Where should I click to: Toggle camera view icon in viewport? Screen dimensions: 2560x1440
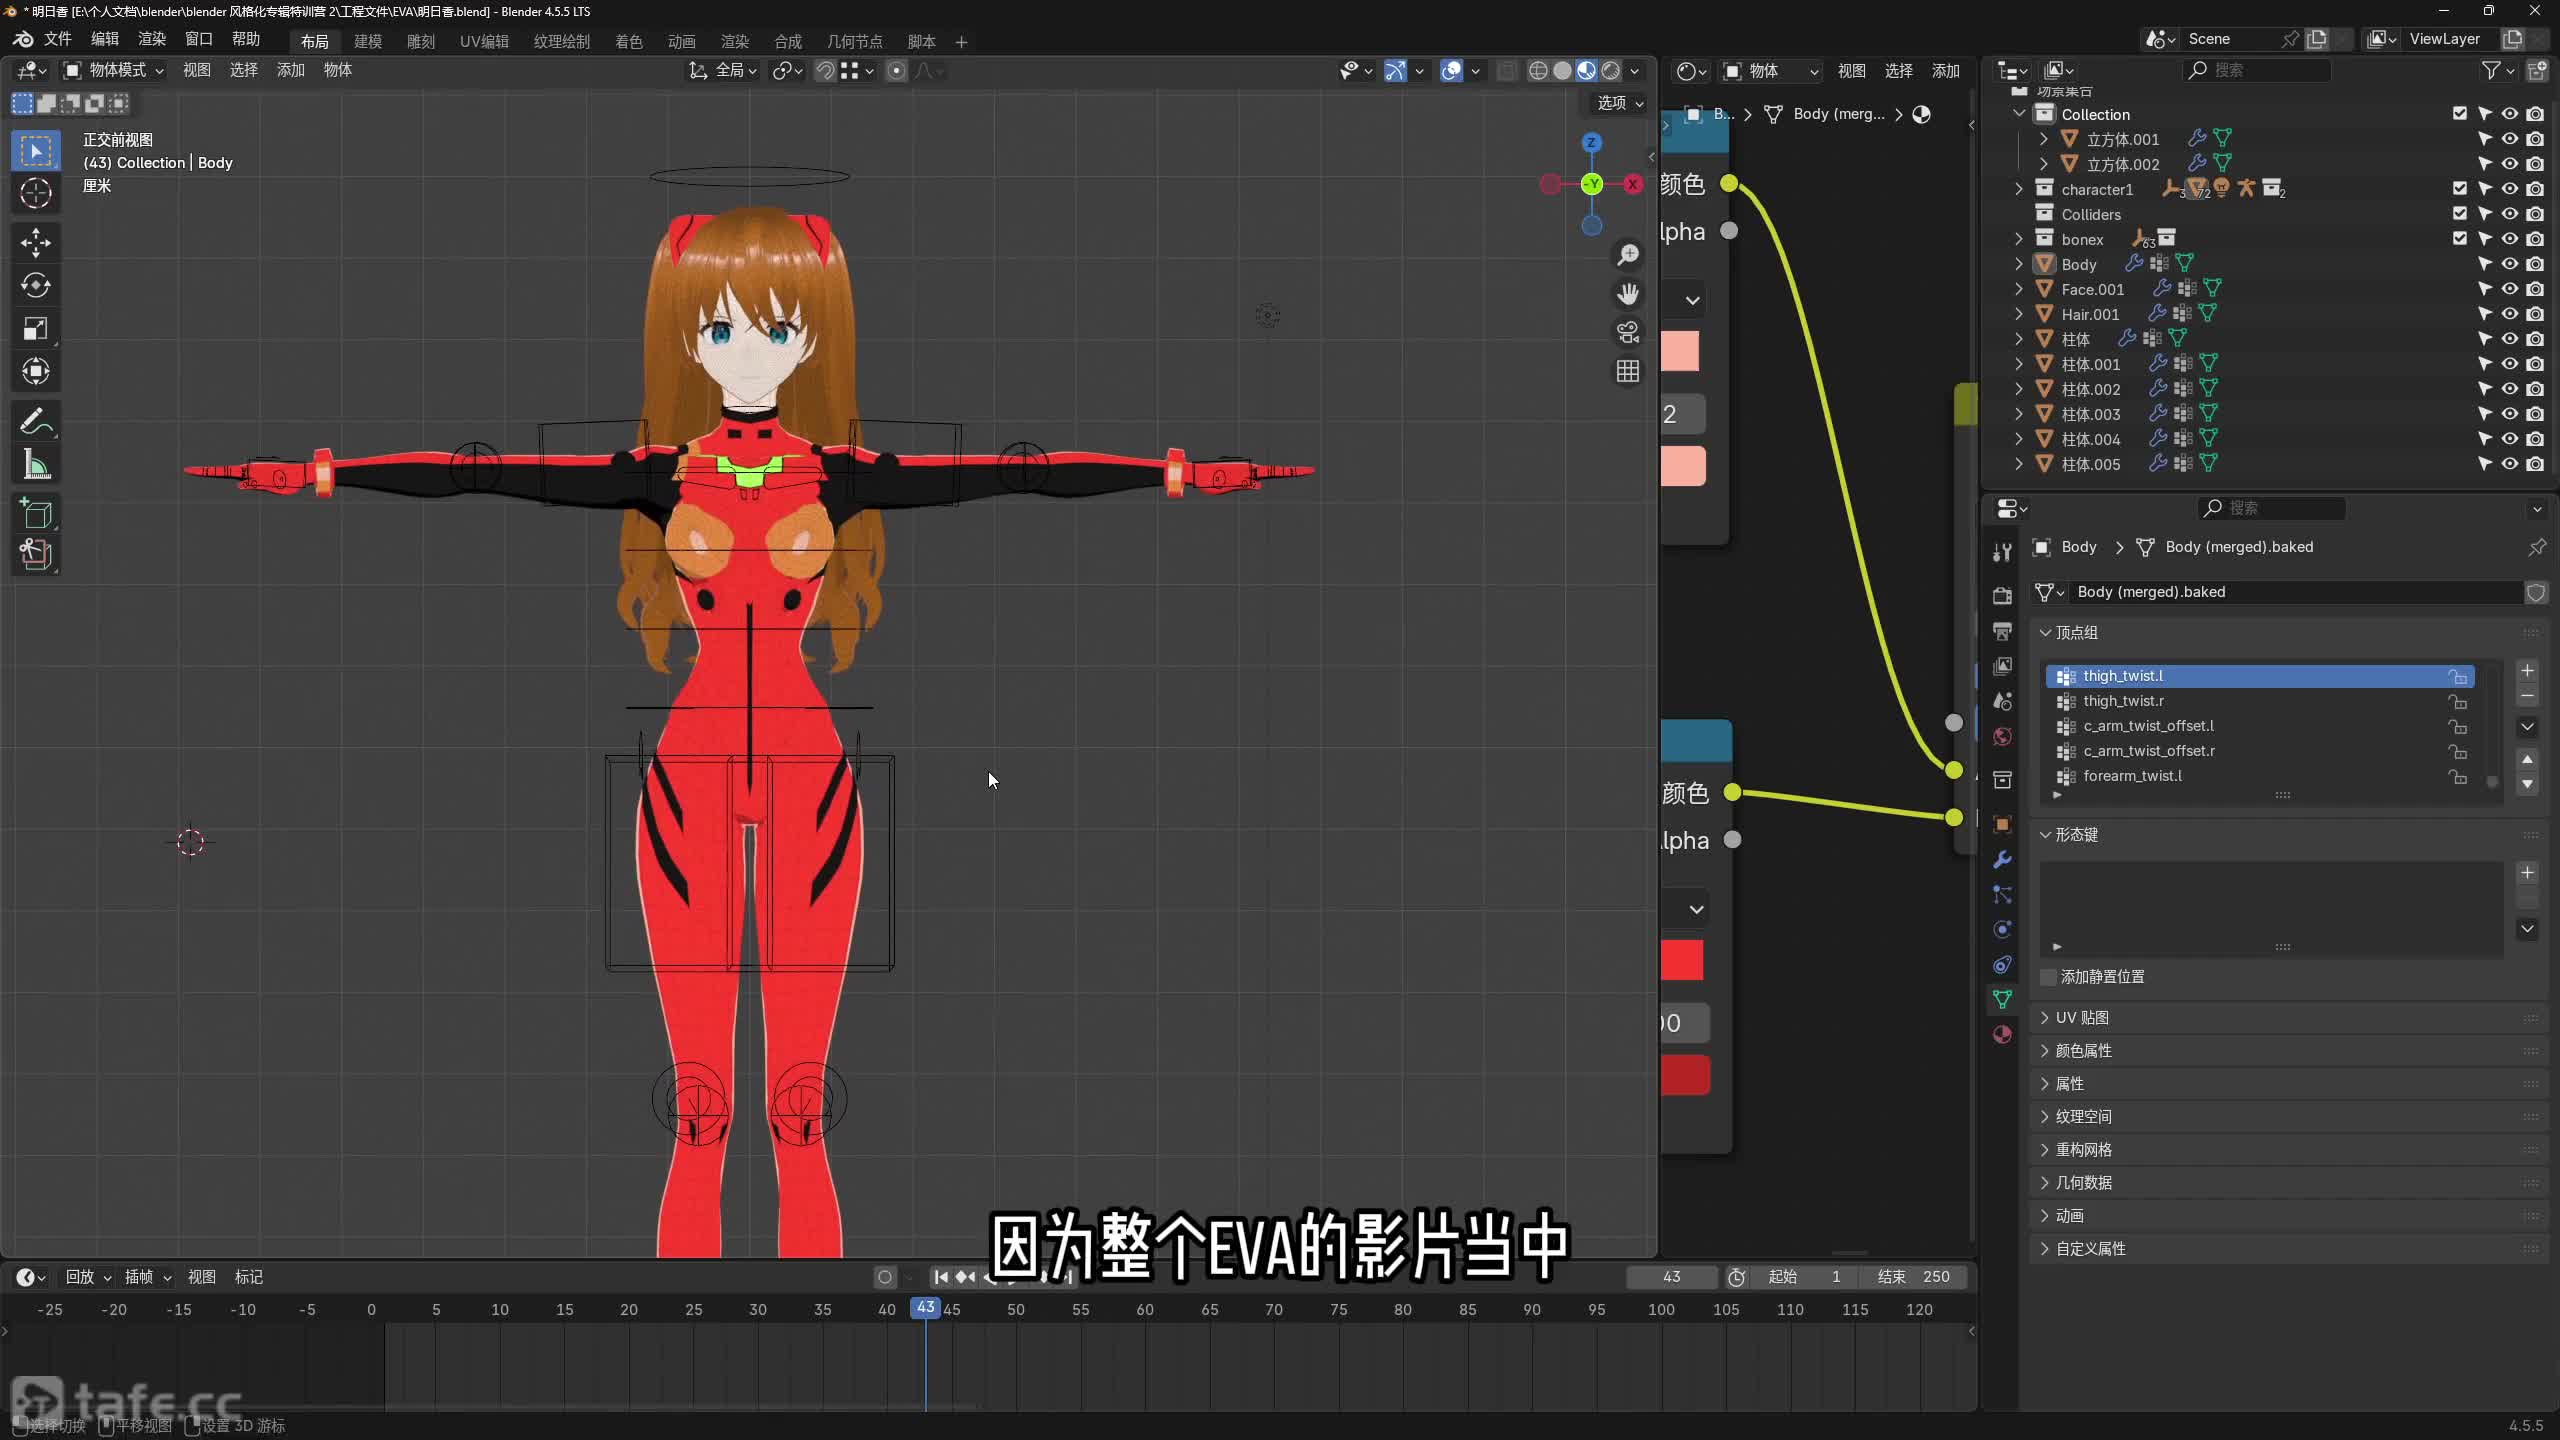(x=1628, y=332)
